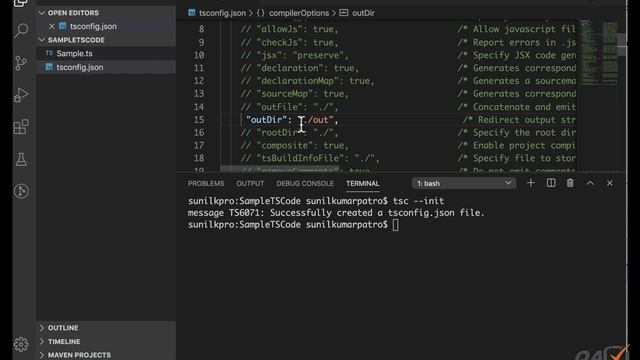This screenshot has height=360, width=640.
Task: Kill terminal with trash icon
Action: pyautogui.click(x=570, y=183)
